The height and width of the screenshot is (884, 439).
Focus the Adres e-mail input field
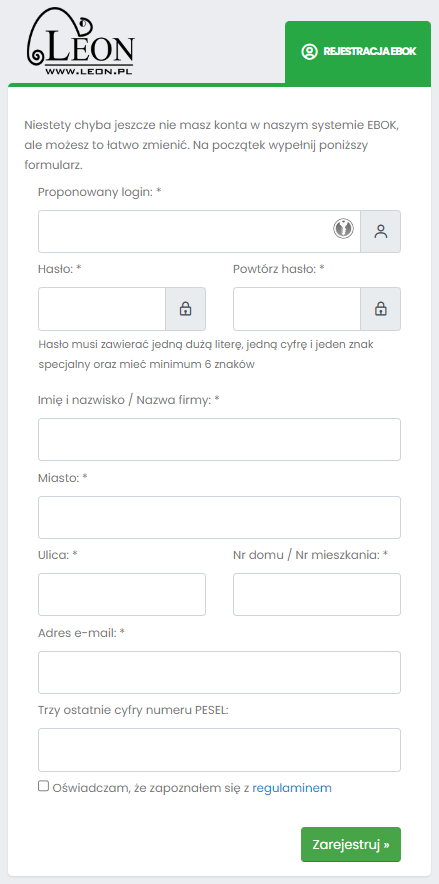tap(219, 673)
